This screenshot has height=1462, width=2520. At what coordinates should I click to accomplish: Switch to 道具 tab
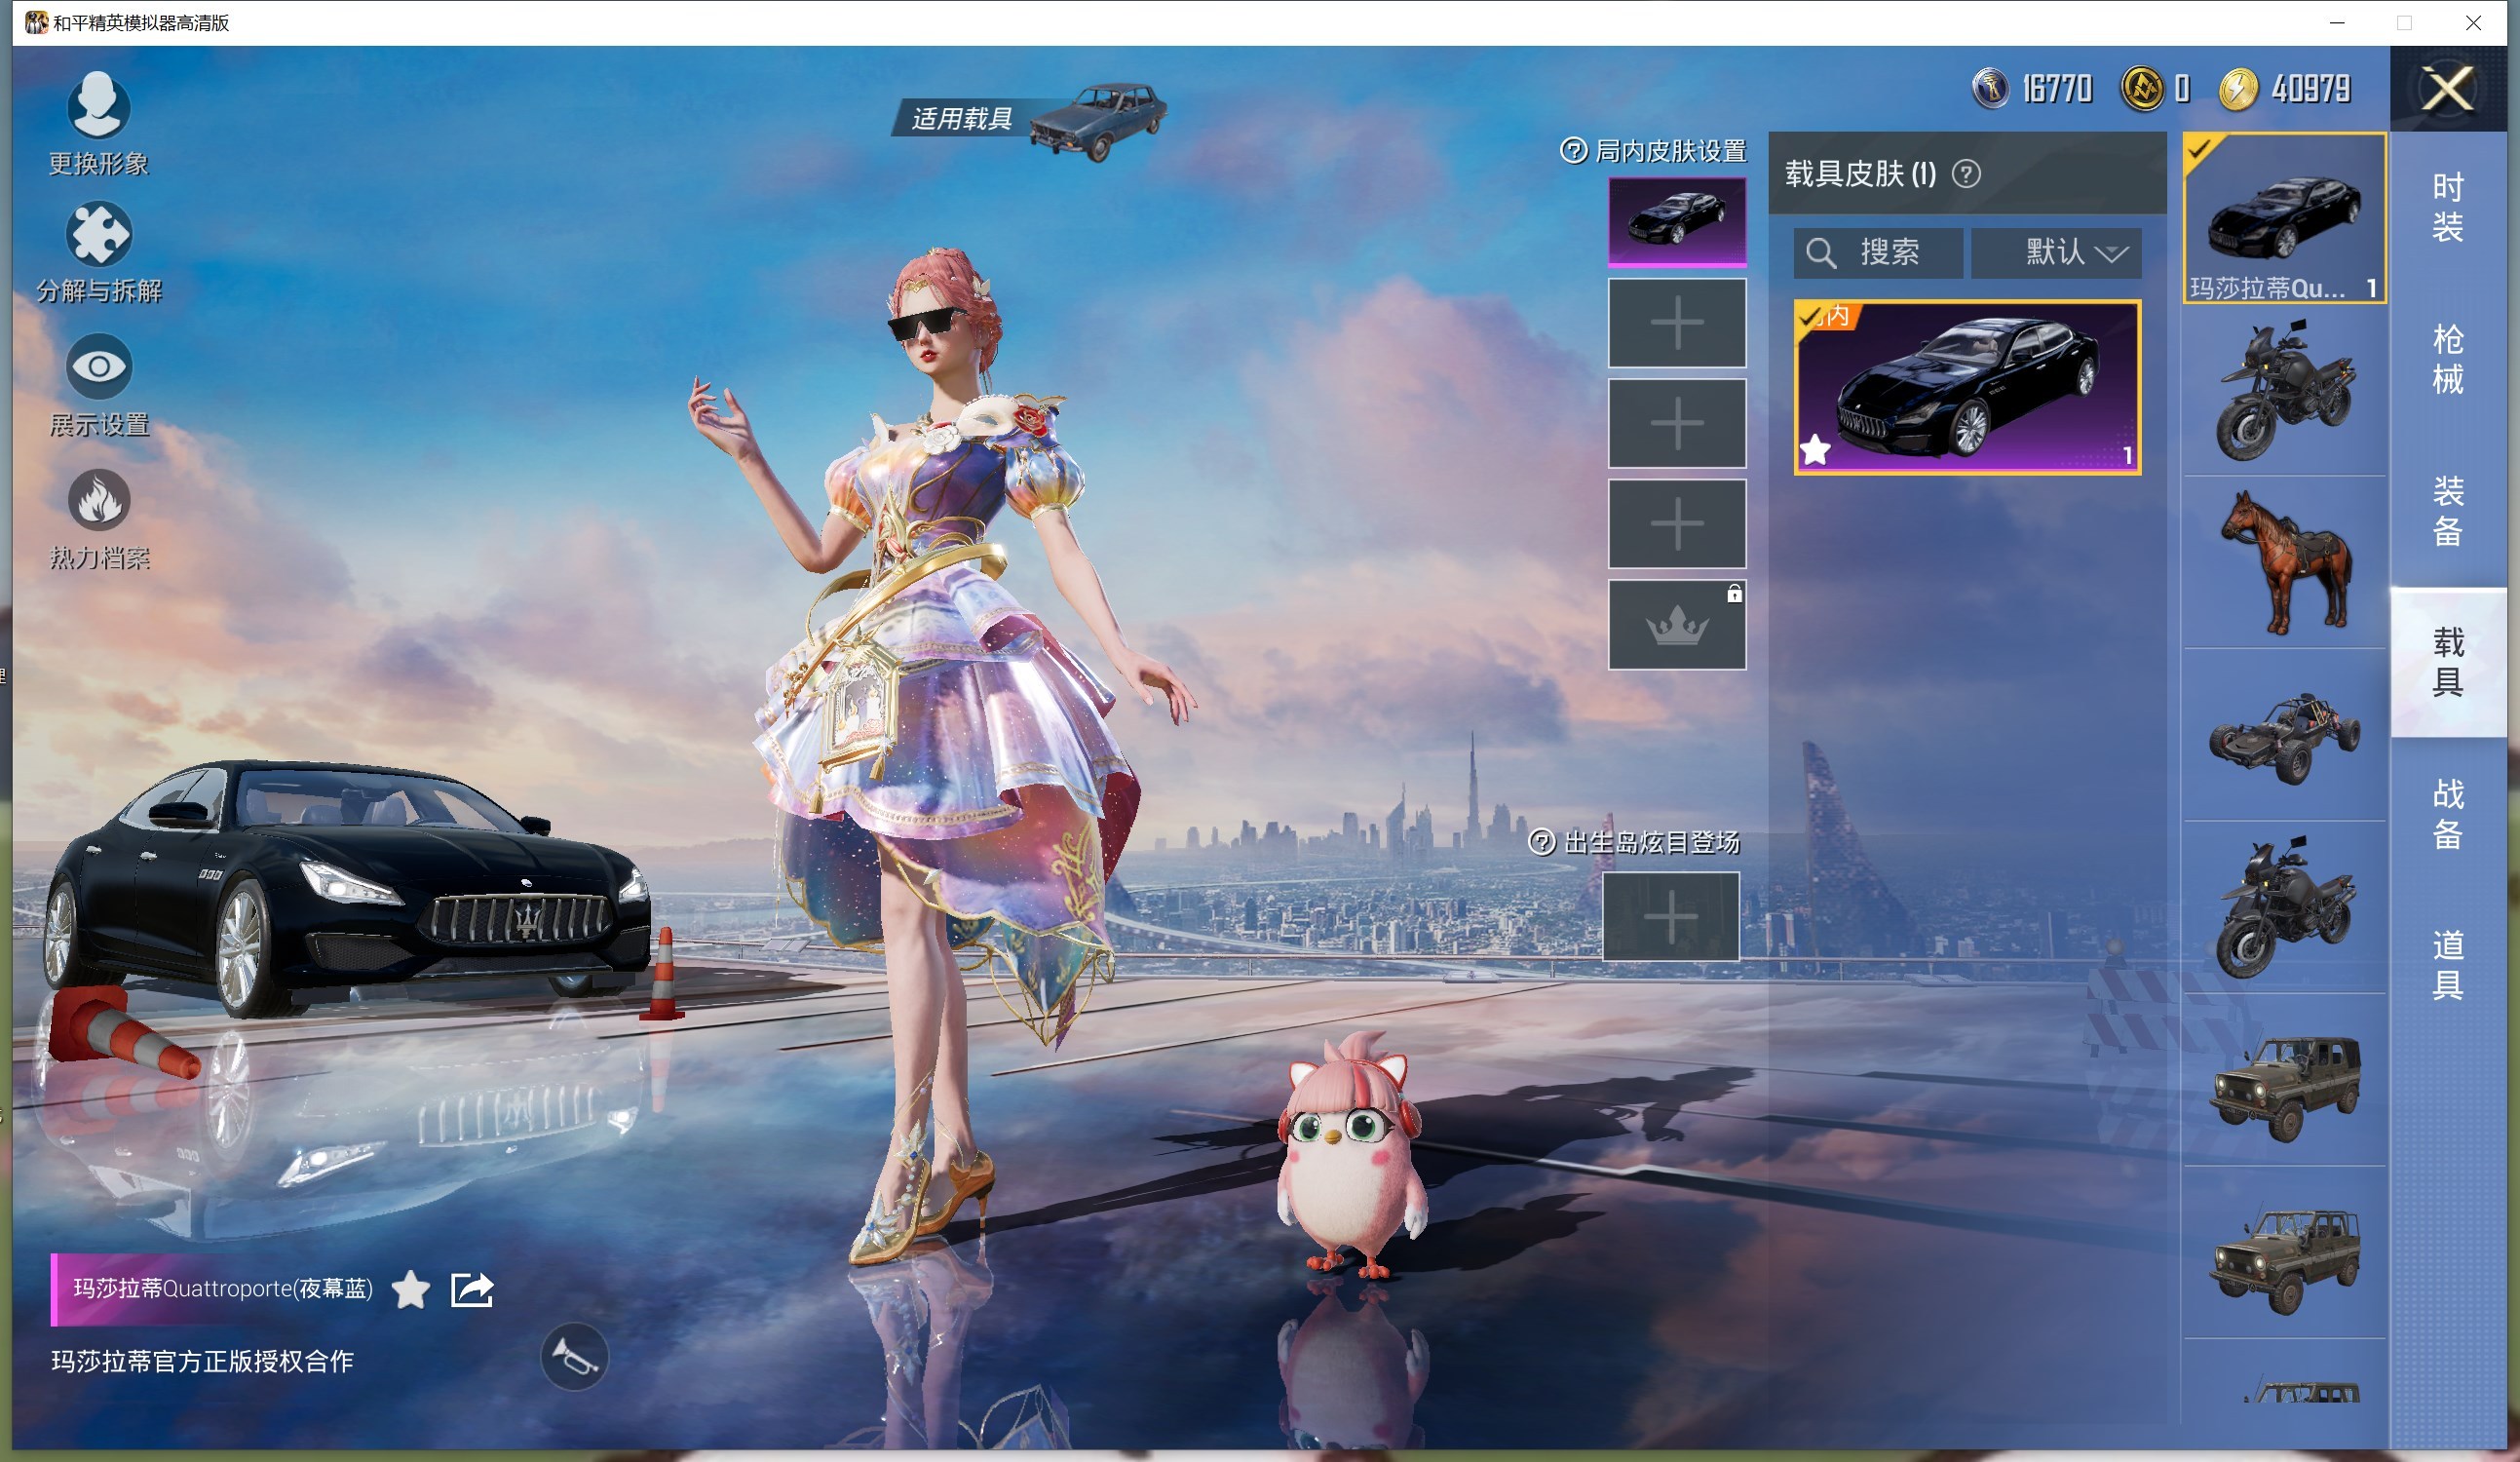pos(2448,965)
